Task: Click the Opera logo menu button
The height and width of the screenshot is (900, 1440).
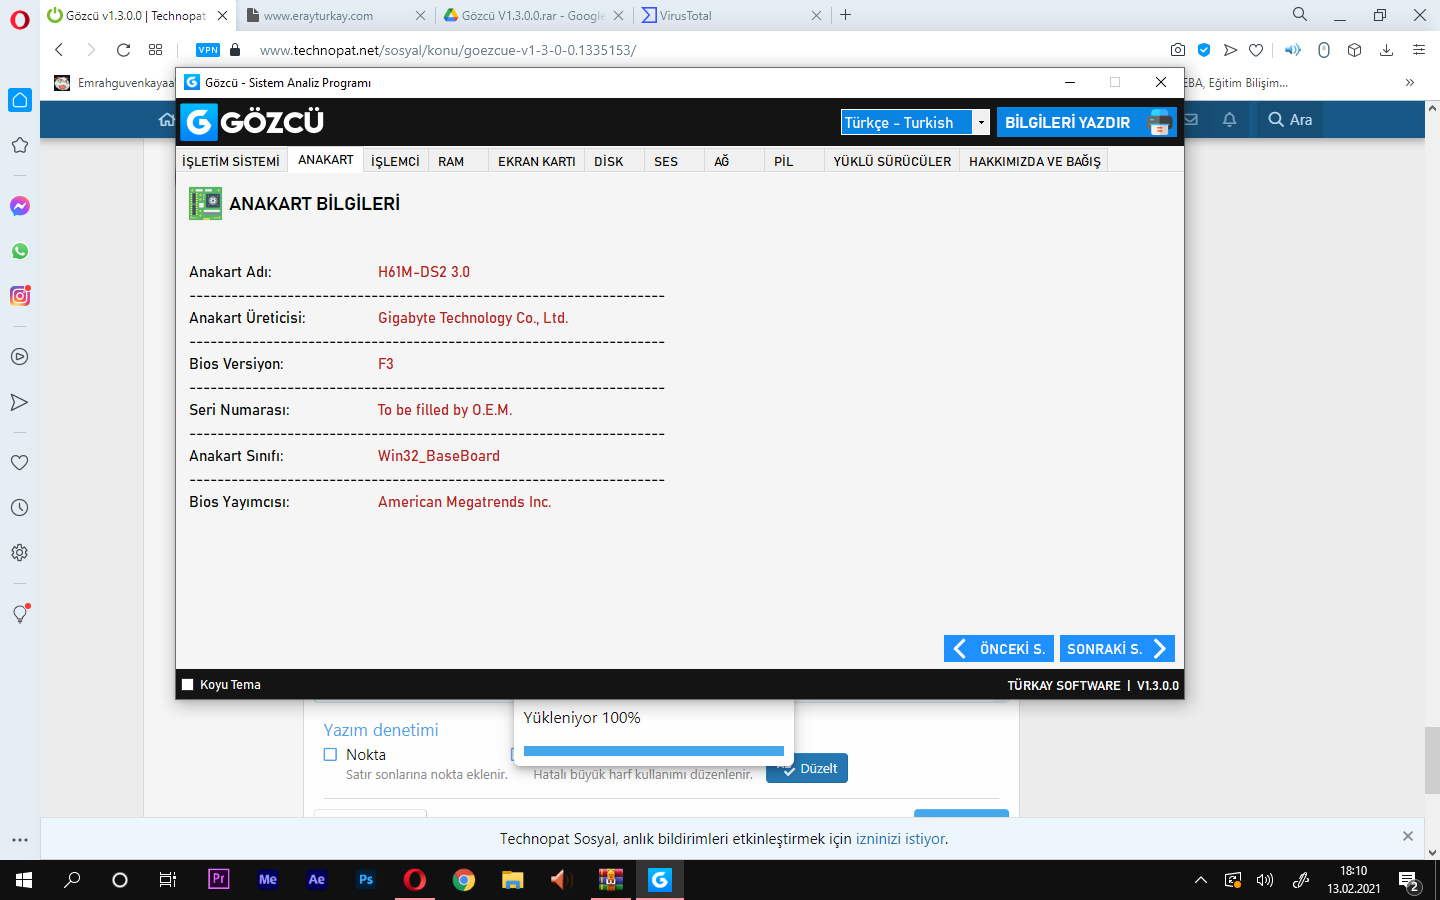Action: point(20,19)
